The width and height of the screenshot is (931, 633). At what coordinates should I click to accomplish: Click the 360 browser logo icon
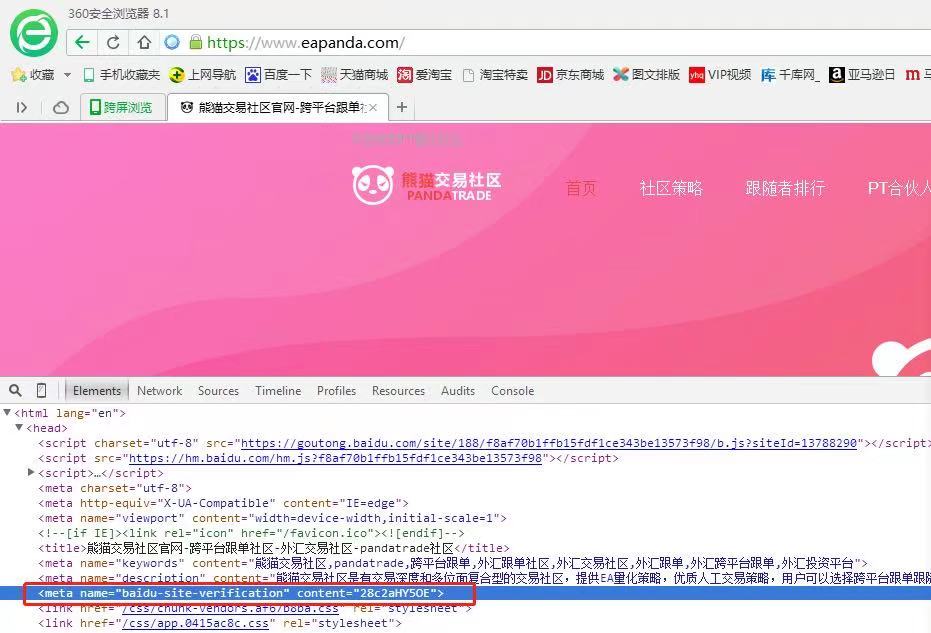click(34, 33)
